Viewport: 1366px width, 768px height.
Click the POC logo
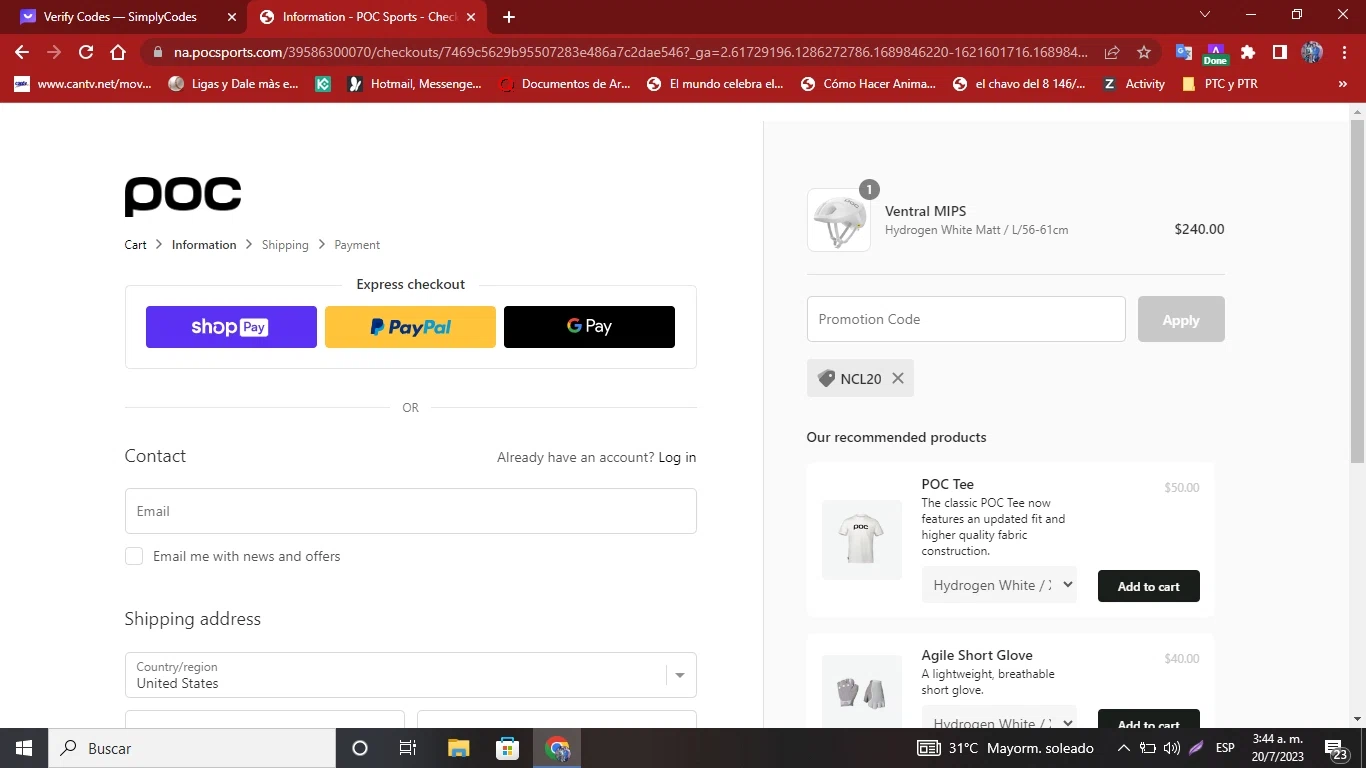[x=183, y=196]
